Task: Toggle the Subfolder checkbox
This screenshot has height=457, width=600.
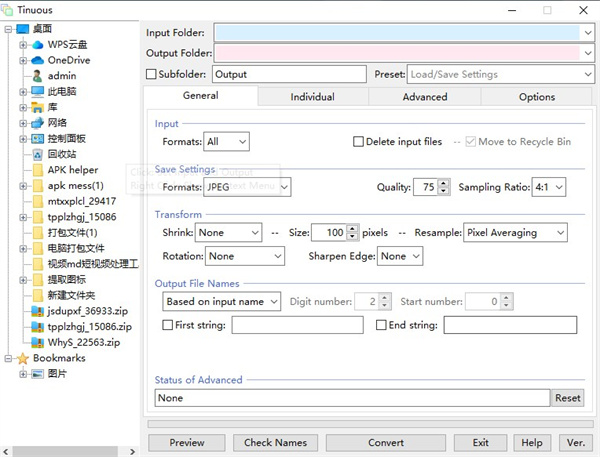Action: tap(152, 74)
